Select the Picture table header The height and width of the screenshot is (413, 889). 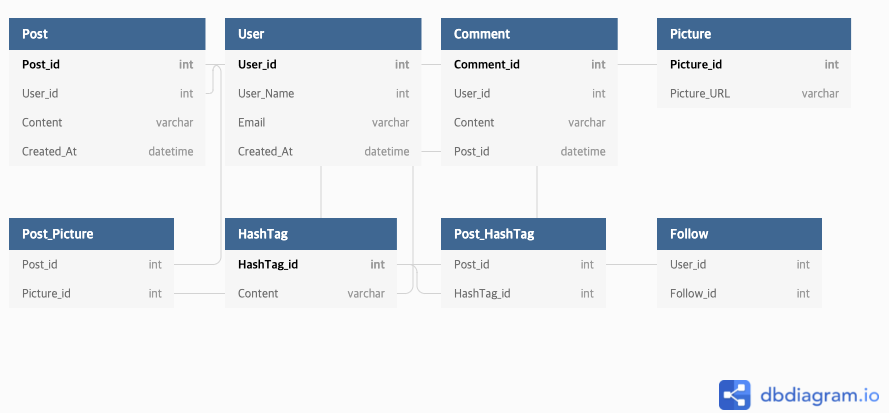pyautogui.click(x=754, y=34)
